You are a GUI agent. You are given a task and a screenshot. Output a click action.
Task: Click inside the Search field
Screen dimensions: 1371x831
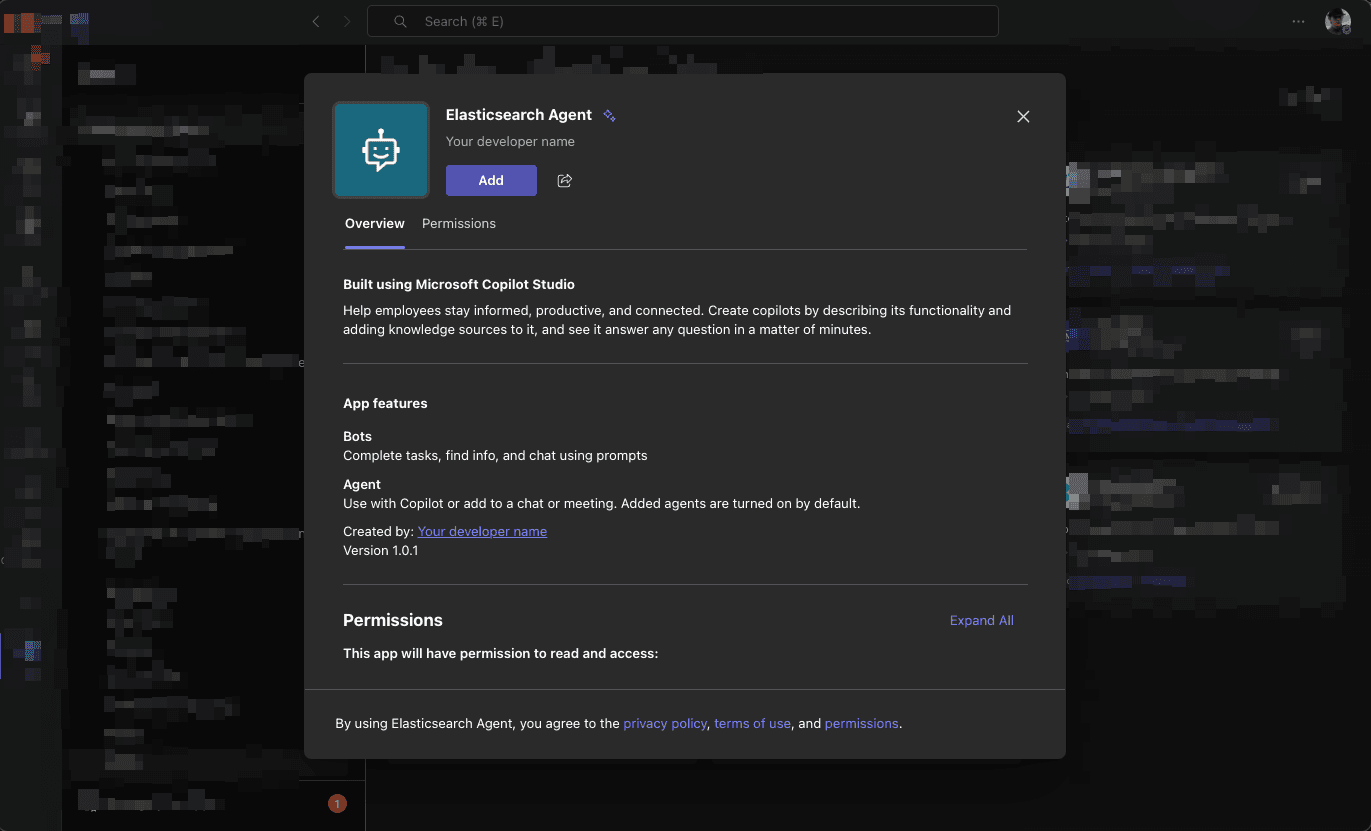pyautogui.click(x=700, y=21)
